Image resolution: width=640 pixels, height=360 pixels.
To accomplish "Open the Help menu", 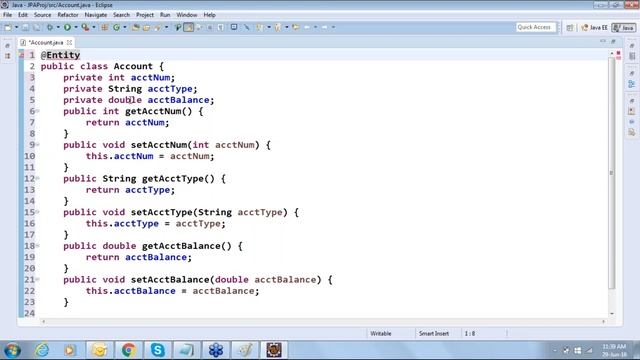I will coord(209,15).
